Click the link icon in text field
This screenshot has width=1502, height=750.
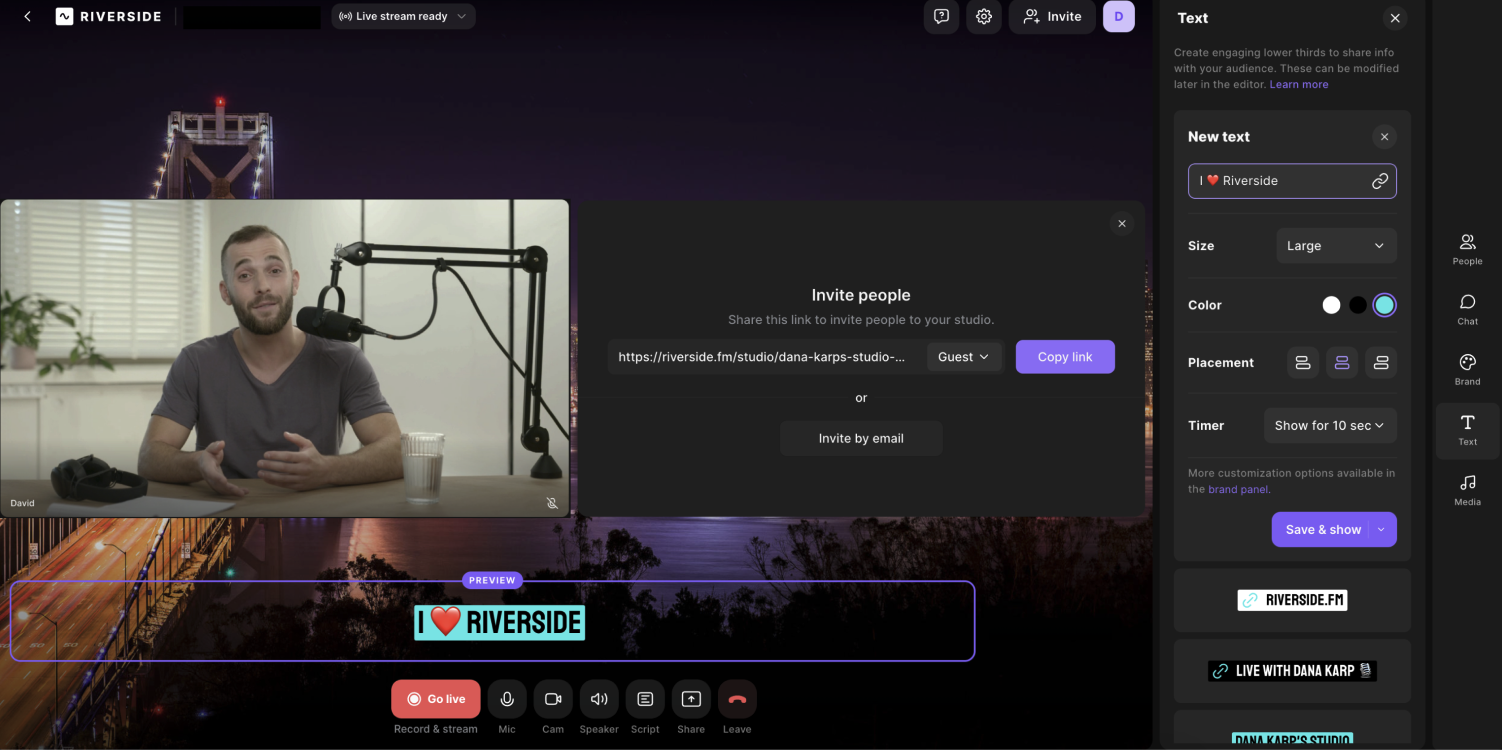1380,181
